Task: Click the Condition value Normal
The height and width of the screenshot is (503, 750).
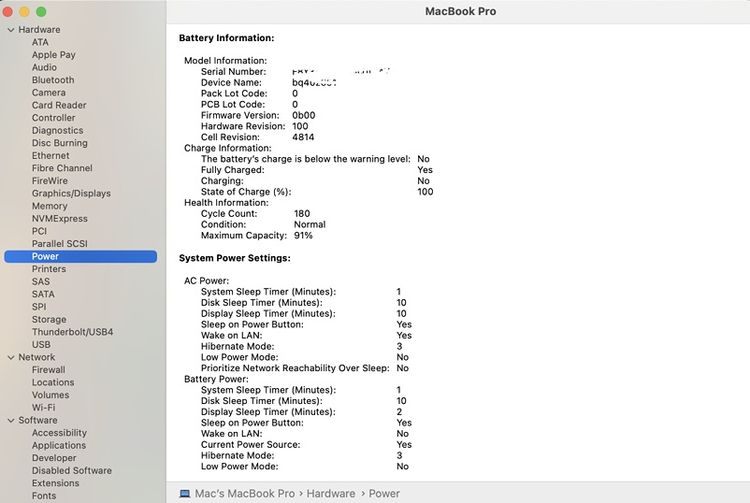Action: (309, 225)
